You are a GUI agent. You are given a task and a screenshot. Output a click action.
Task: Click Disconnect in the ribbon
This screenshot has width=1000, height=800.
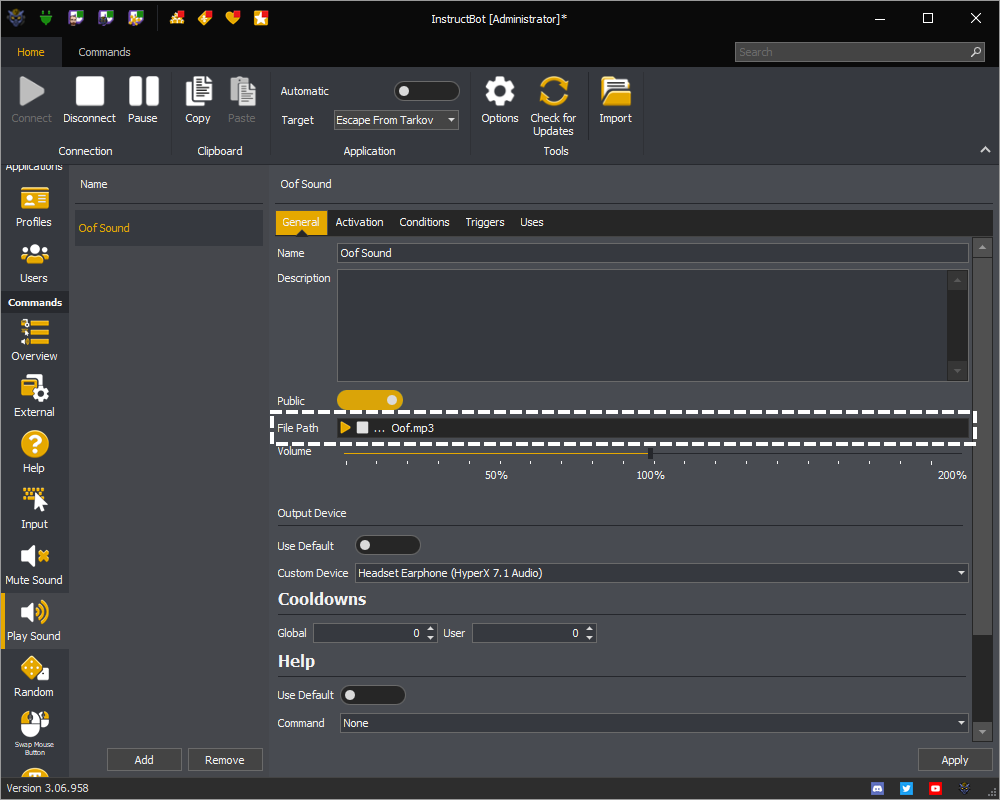(x=89, y=100)
